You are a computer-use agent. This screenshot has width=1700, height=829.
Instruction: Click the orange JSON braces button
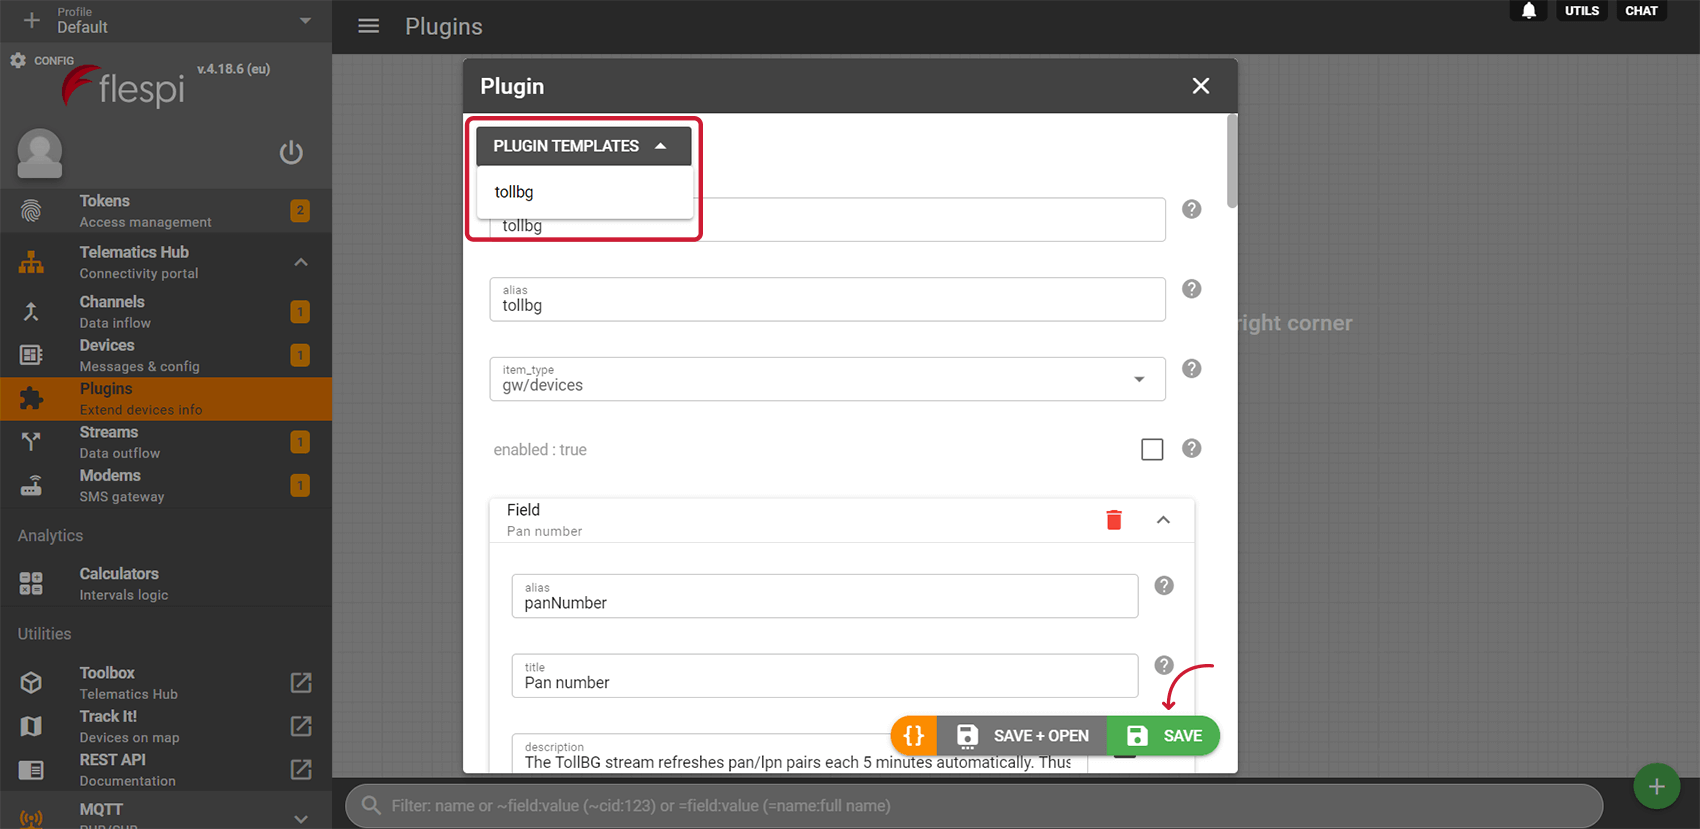pyautogui.click(x=914, y=736)
